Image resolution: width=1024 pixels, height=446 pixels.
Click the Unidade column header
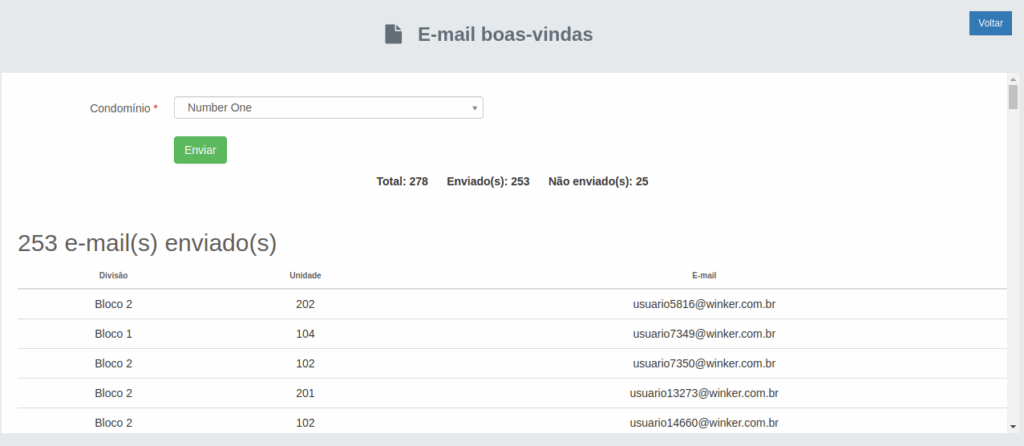(305, 276)
